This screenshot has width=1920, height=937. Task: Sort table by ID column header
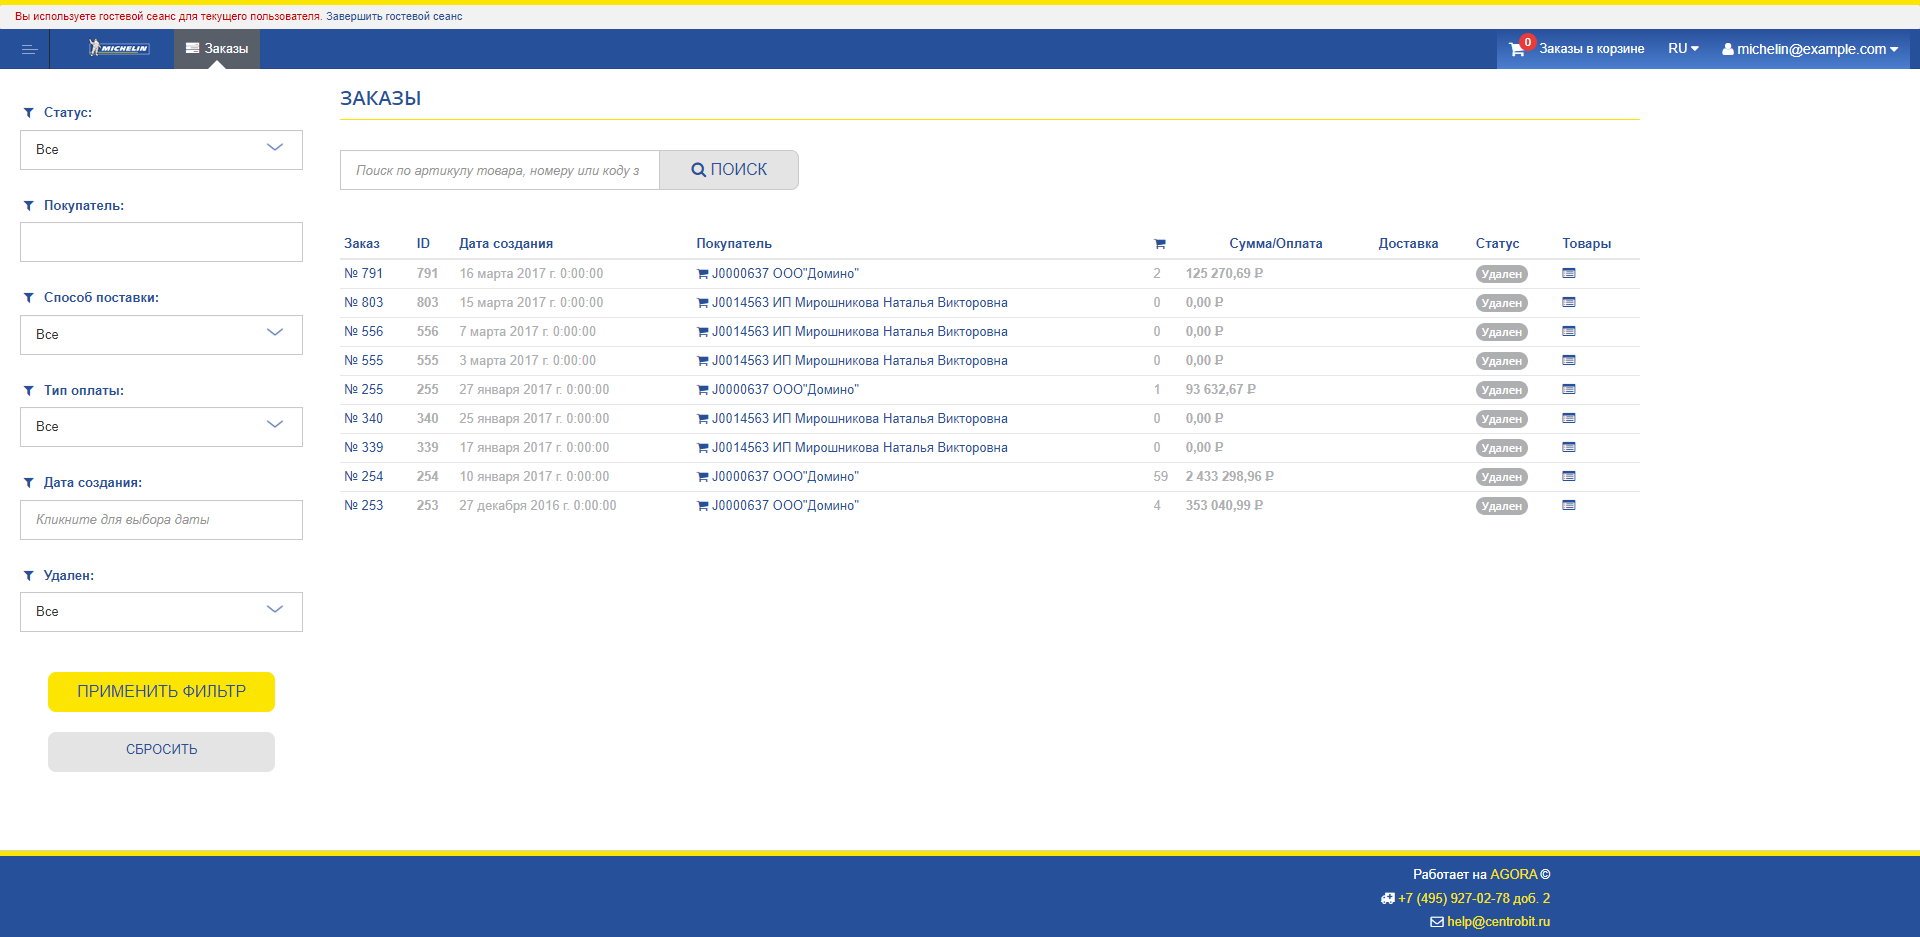[423, 244]
